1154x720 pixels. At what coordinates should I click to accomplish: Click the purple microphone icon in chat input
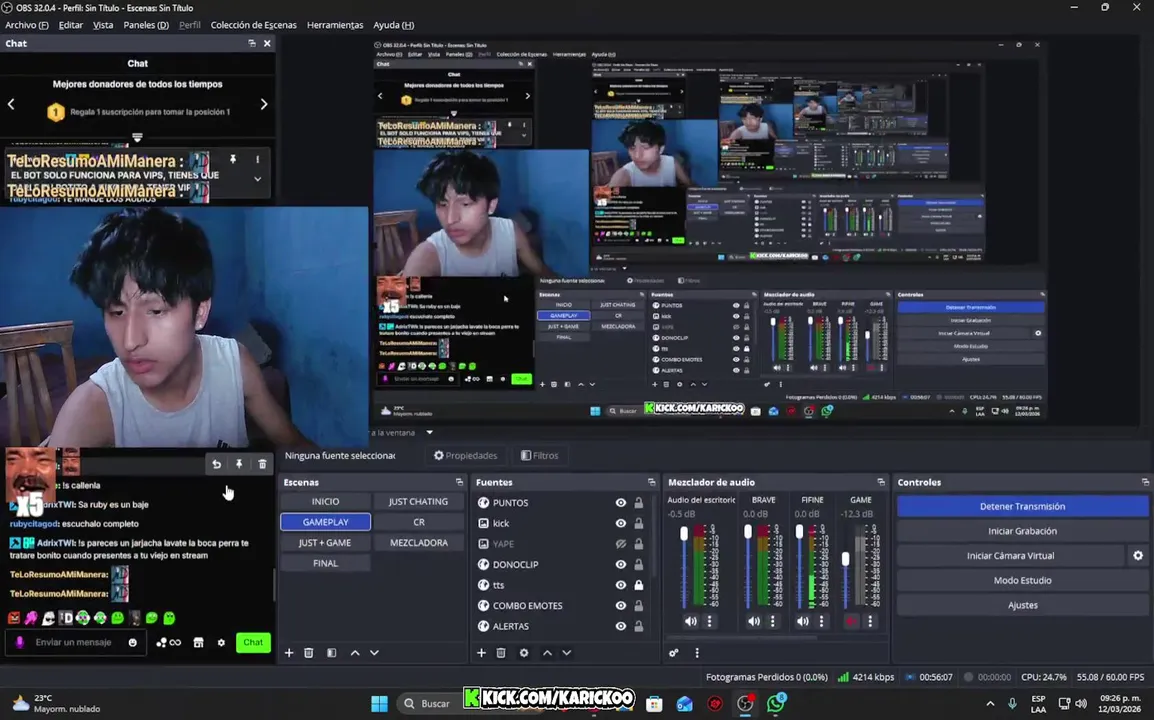coord(20,643)
